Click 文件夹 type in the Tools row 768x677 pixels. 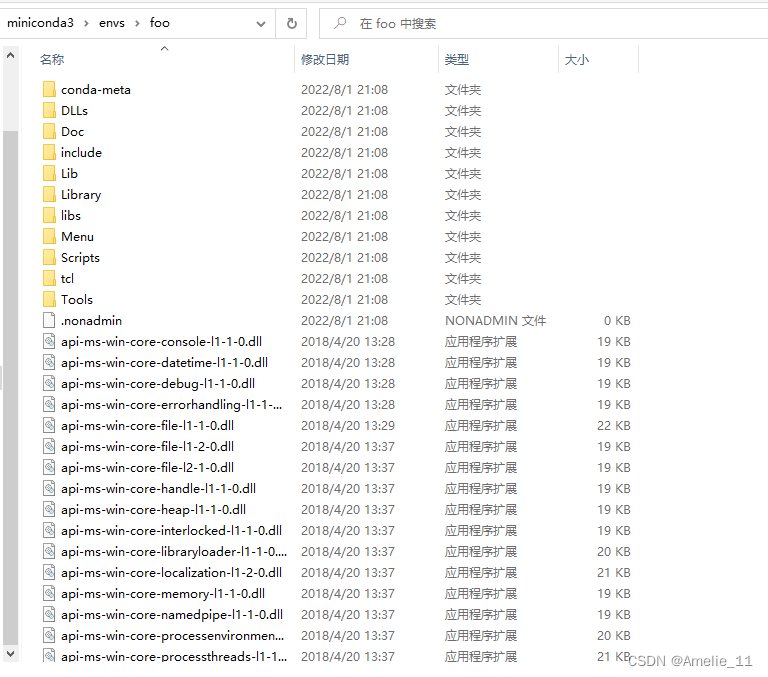click(x=463, y=300)
